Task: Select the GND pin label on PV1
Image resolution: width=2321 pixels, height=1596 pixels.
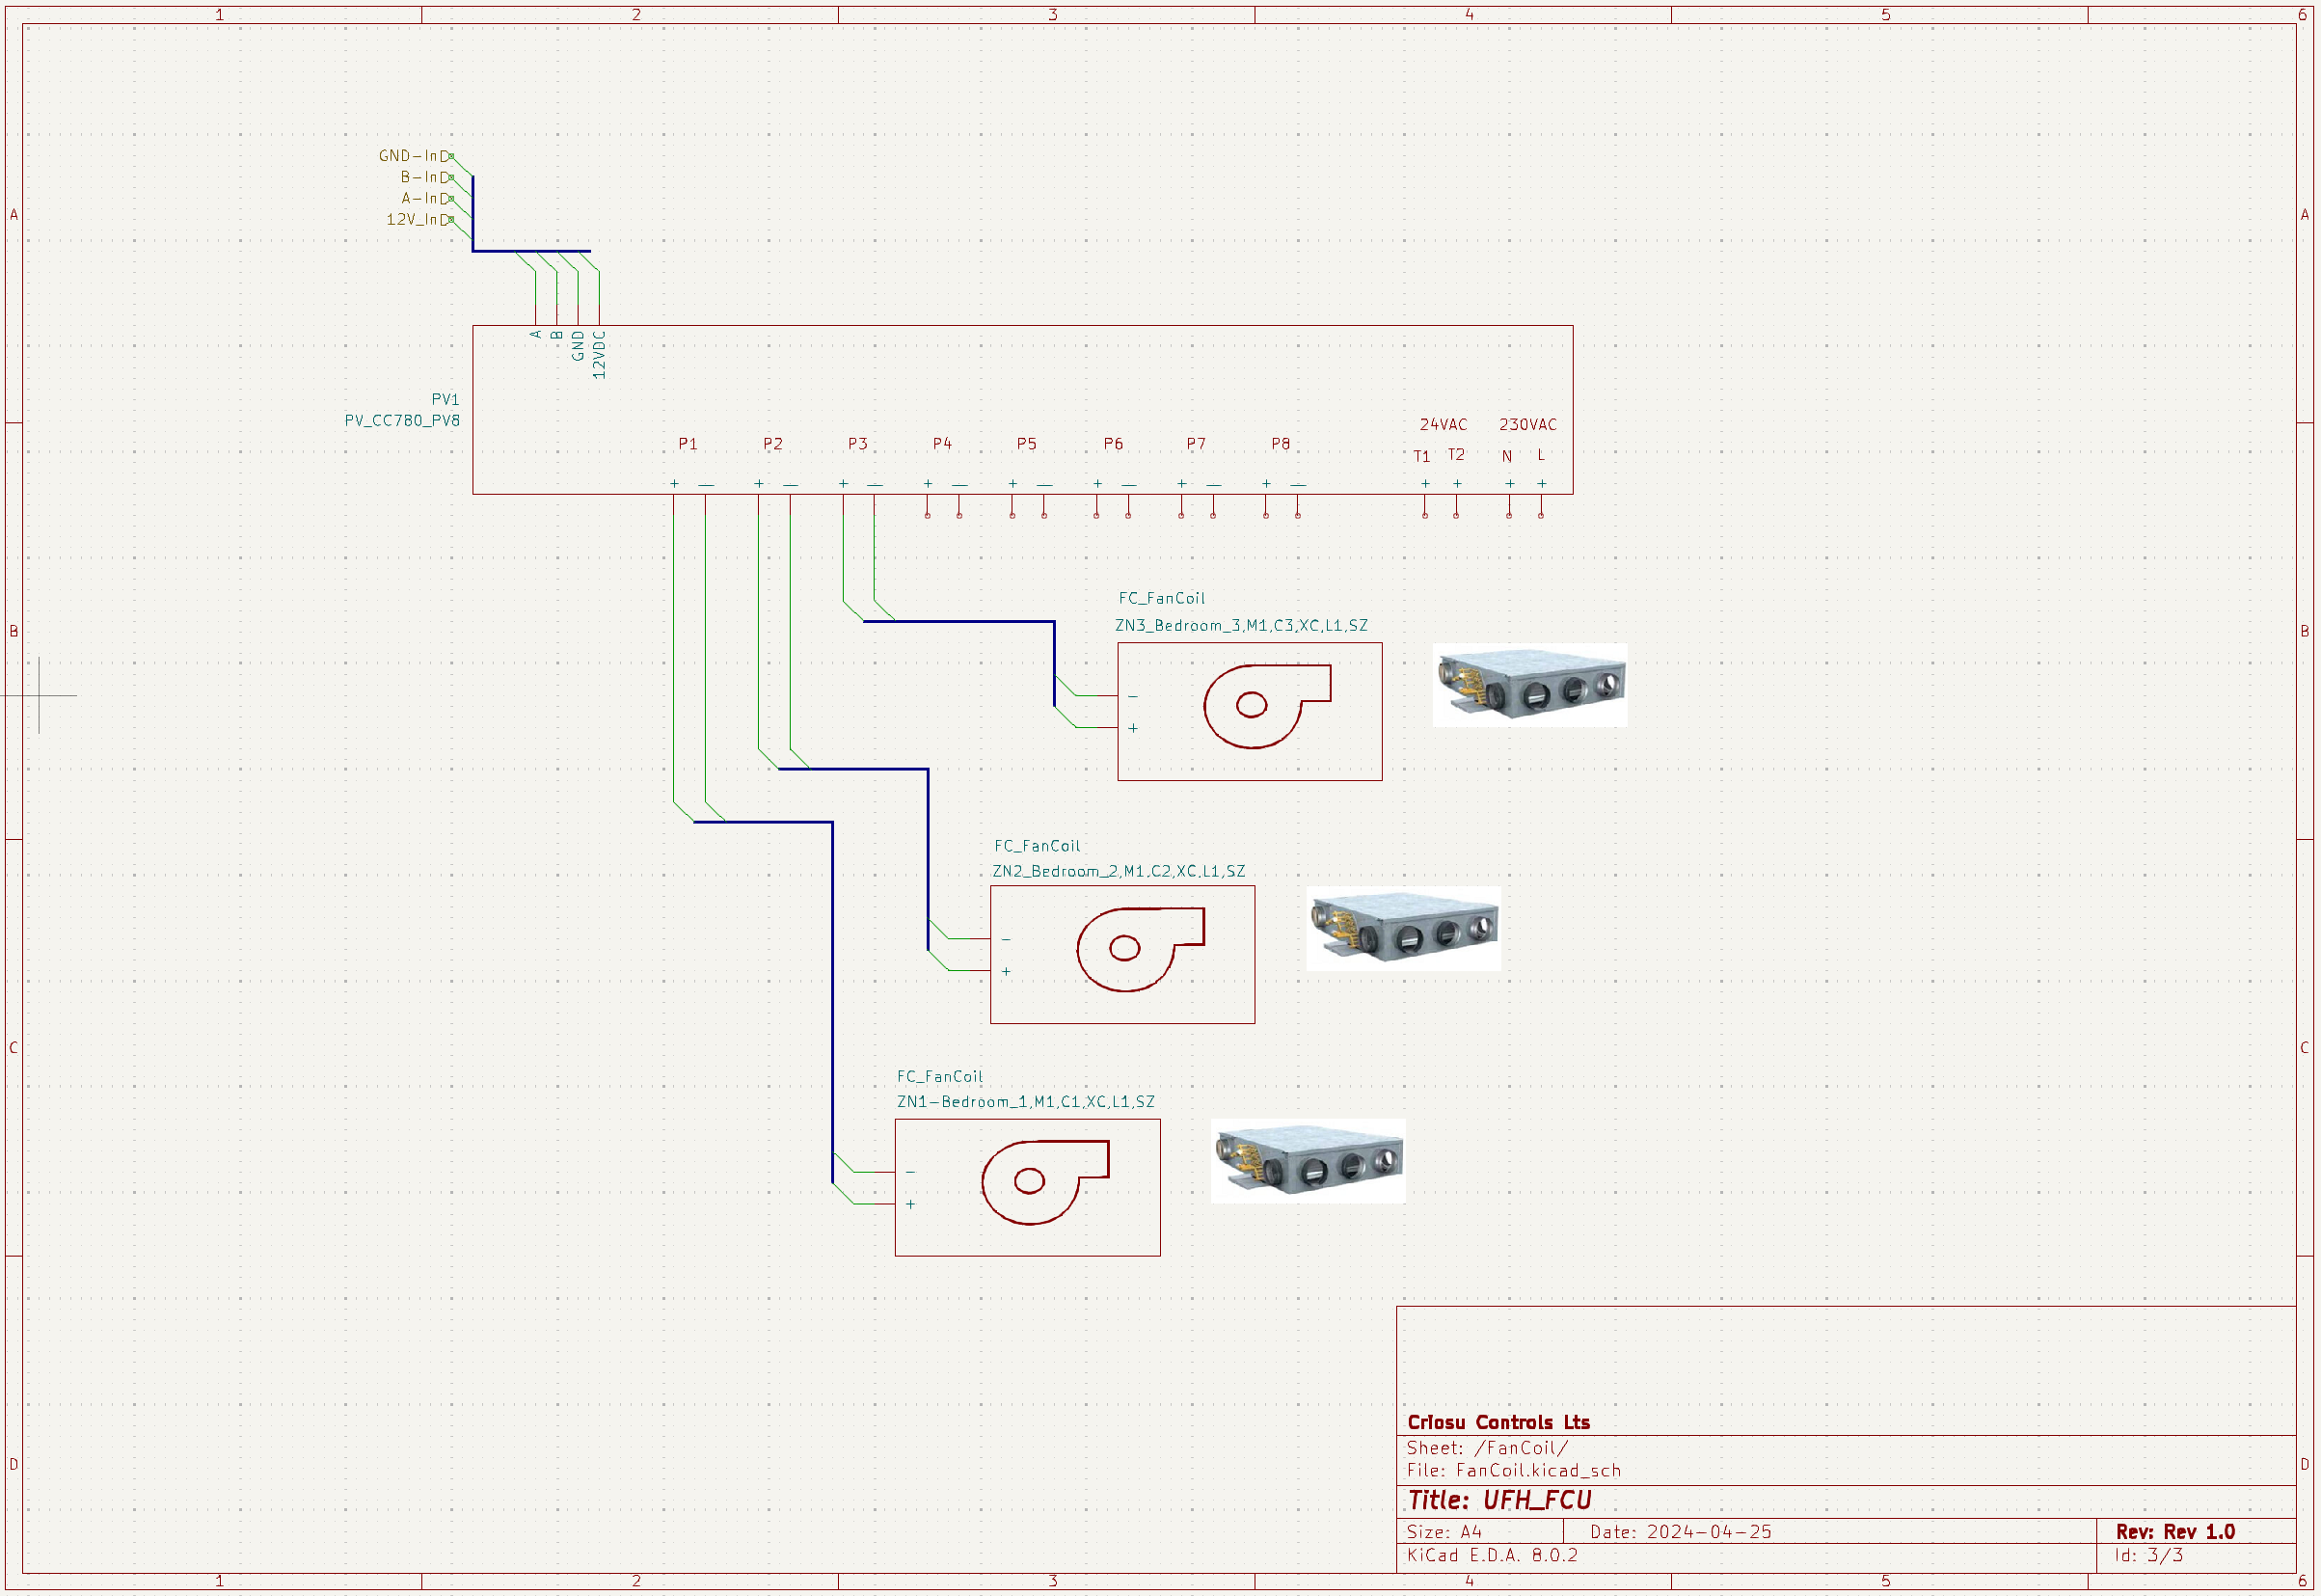Action: pyautogui.click(x=578, y=345)
